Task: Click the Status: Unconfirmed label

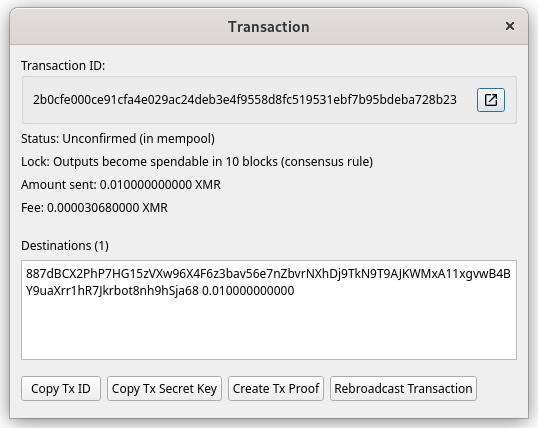Action: (x=118, y=139)
